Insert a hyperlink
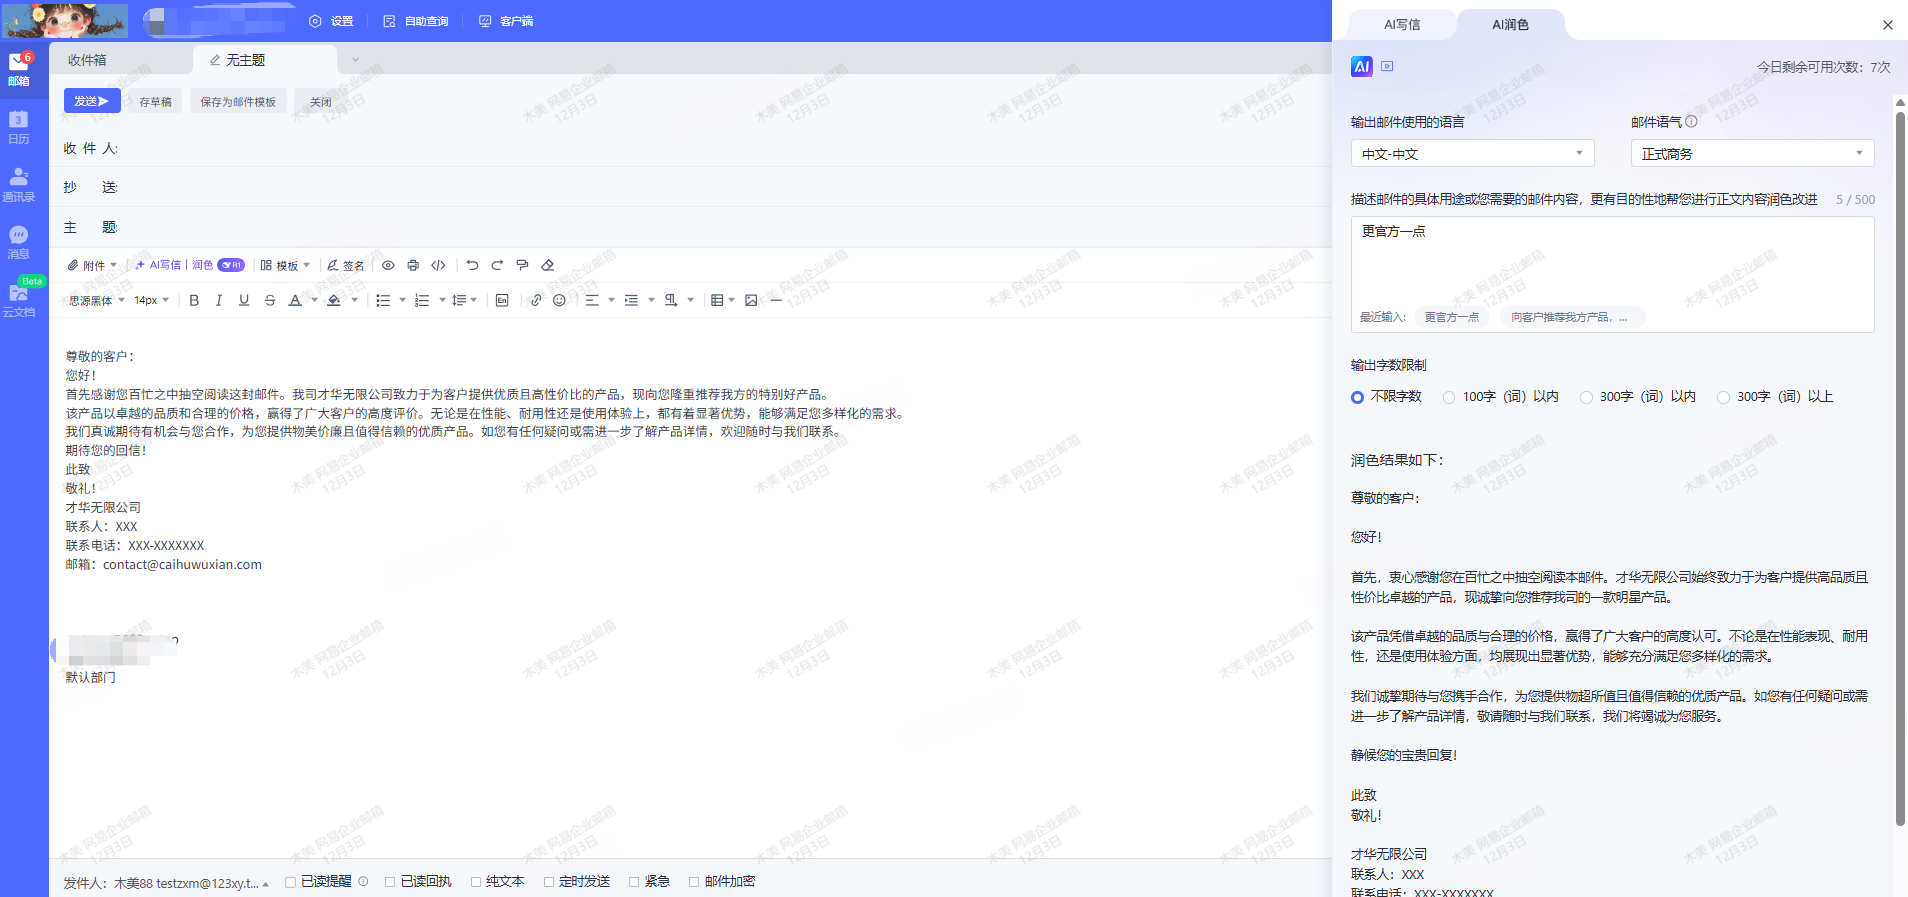This screenshot has width=1908, height=897. [536, 300]
